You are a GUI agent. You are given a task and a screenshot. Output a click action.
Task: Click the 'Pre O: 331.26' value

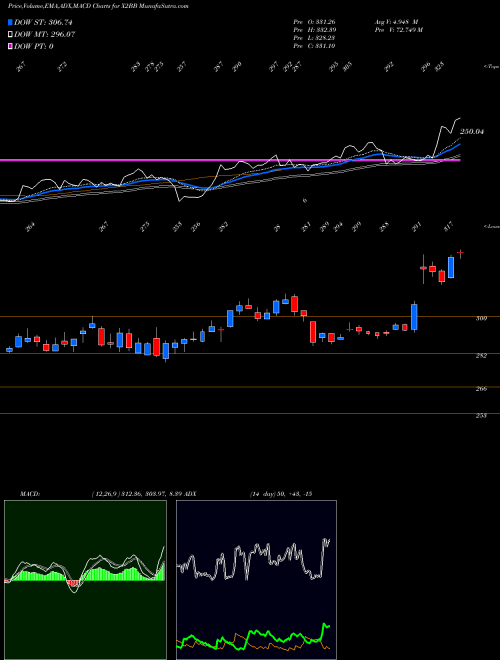314,21
